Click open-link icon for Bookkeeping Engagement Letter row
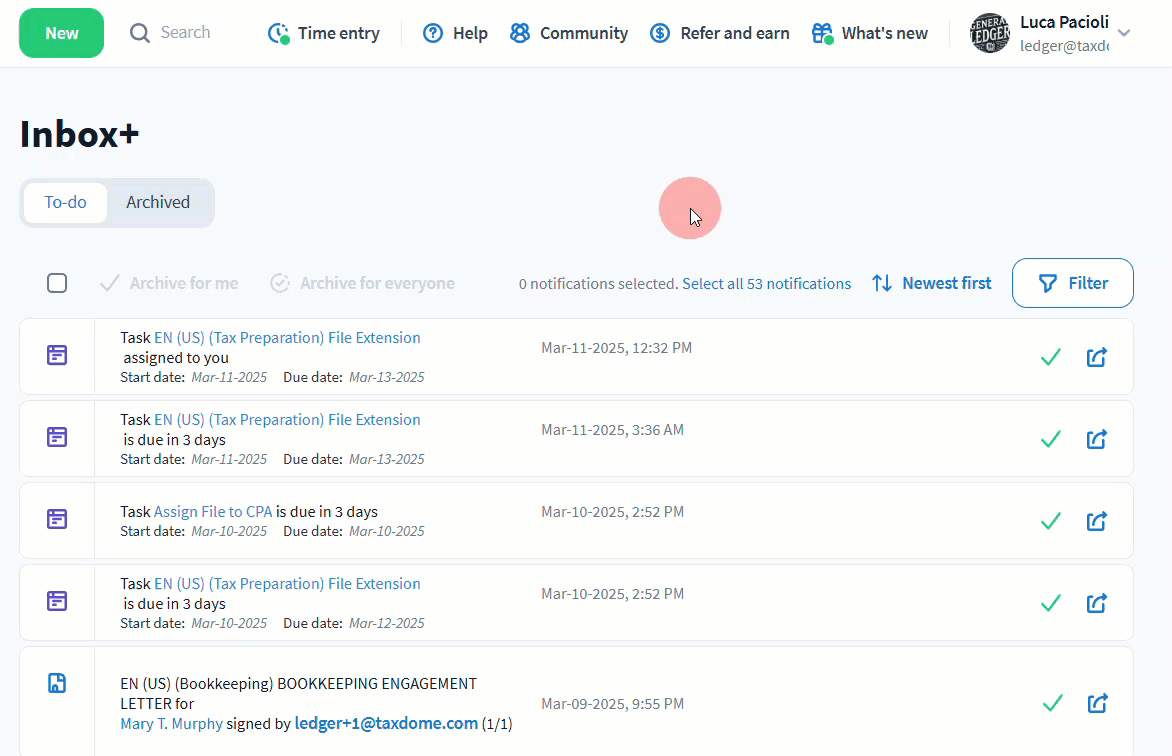Screen dimensions: 1172x756 coord(1097,704)
